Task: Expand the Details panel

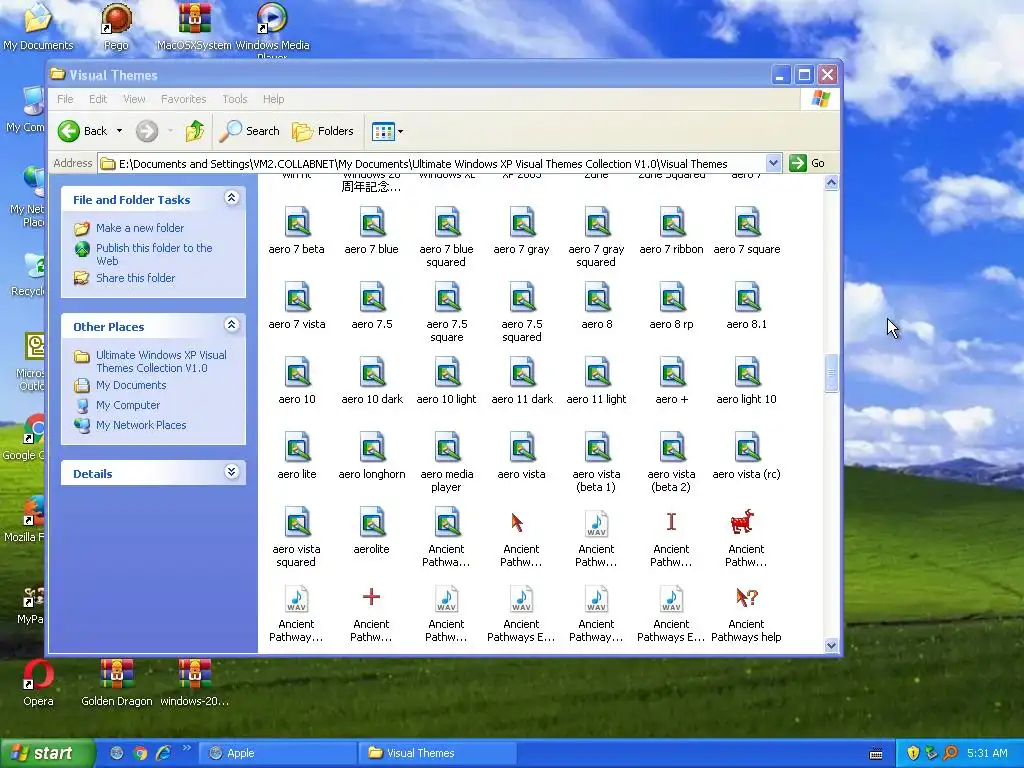Action: pos(231,472)
